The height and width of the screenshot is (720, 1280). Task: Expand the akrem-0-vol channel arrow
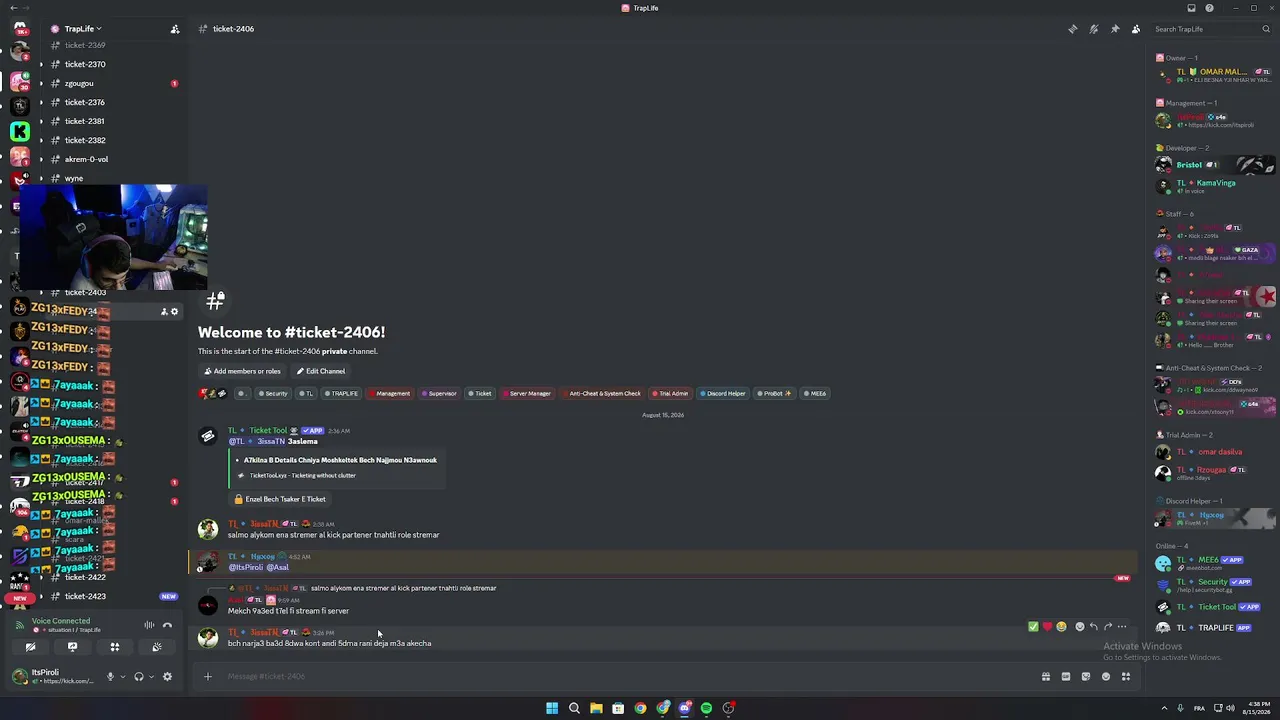pos(41,159)
